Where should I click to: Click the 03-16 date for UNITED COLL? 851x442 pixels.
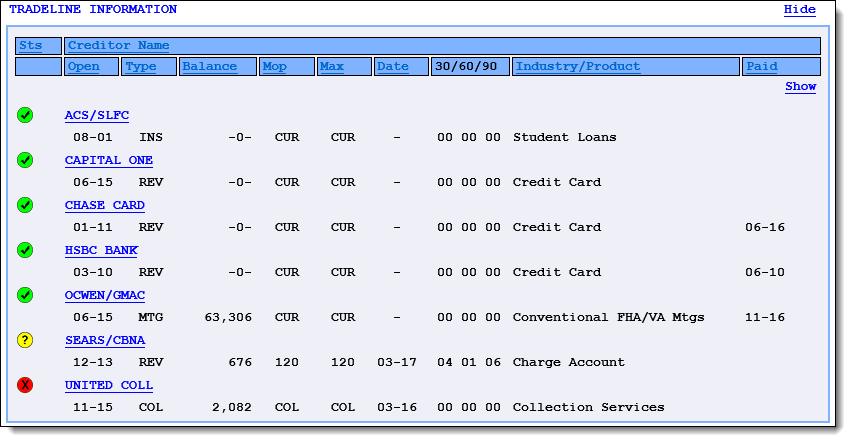click(x=397, y=408)
